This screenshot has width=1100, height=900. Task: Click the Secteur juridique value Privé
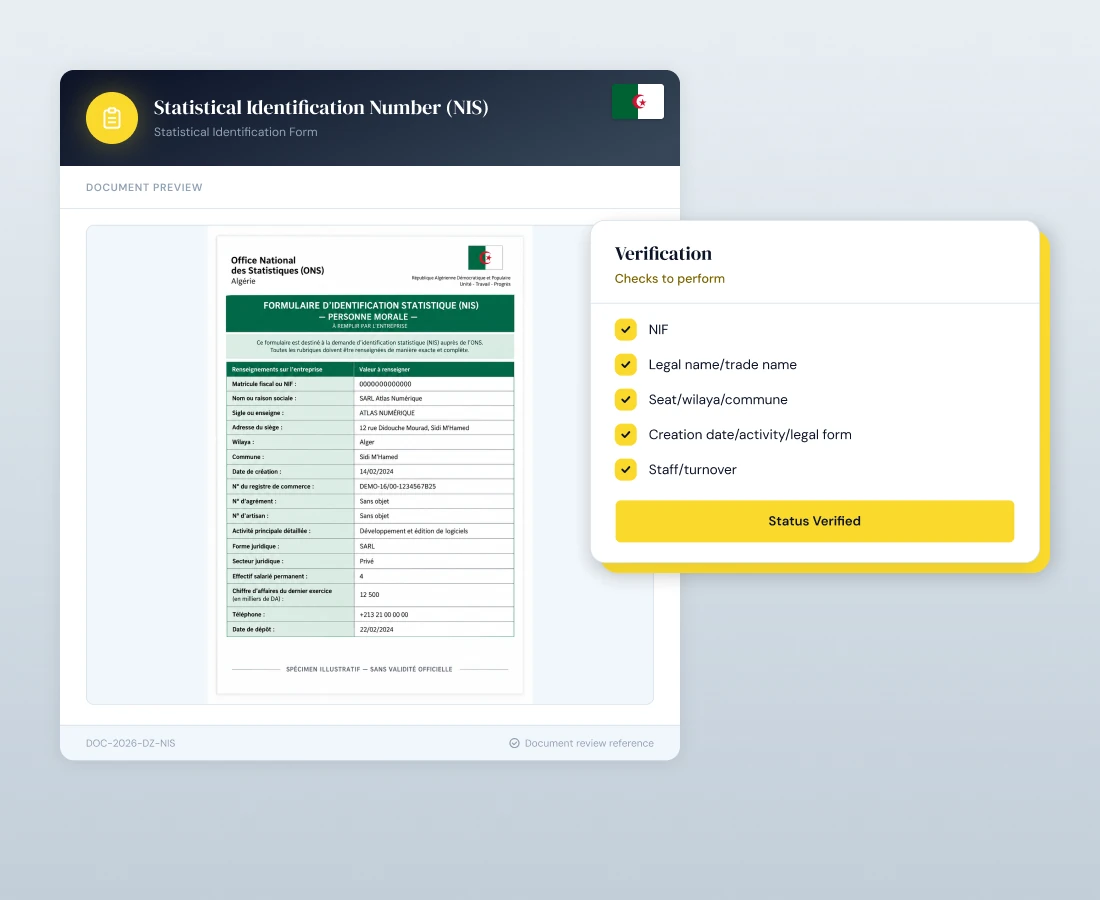(x=366, y=561)
